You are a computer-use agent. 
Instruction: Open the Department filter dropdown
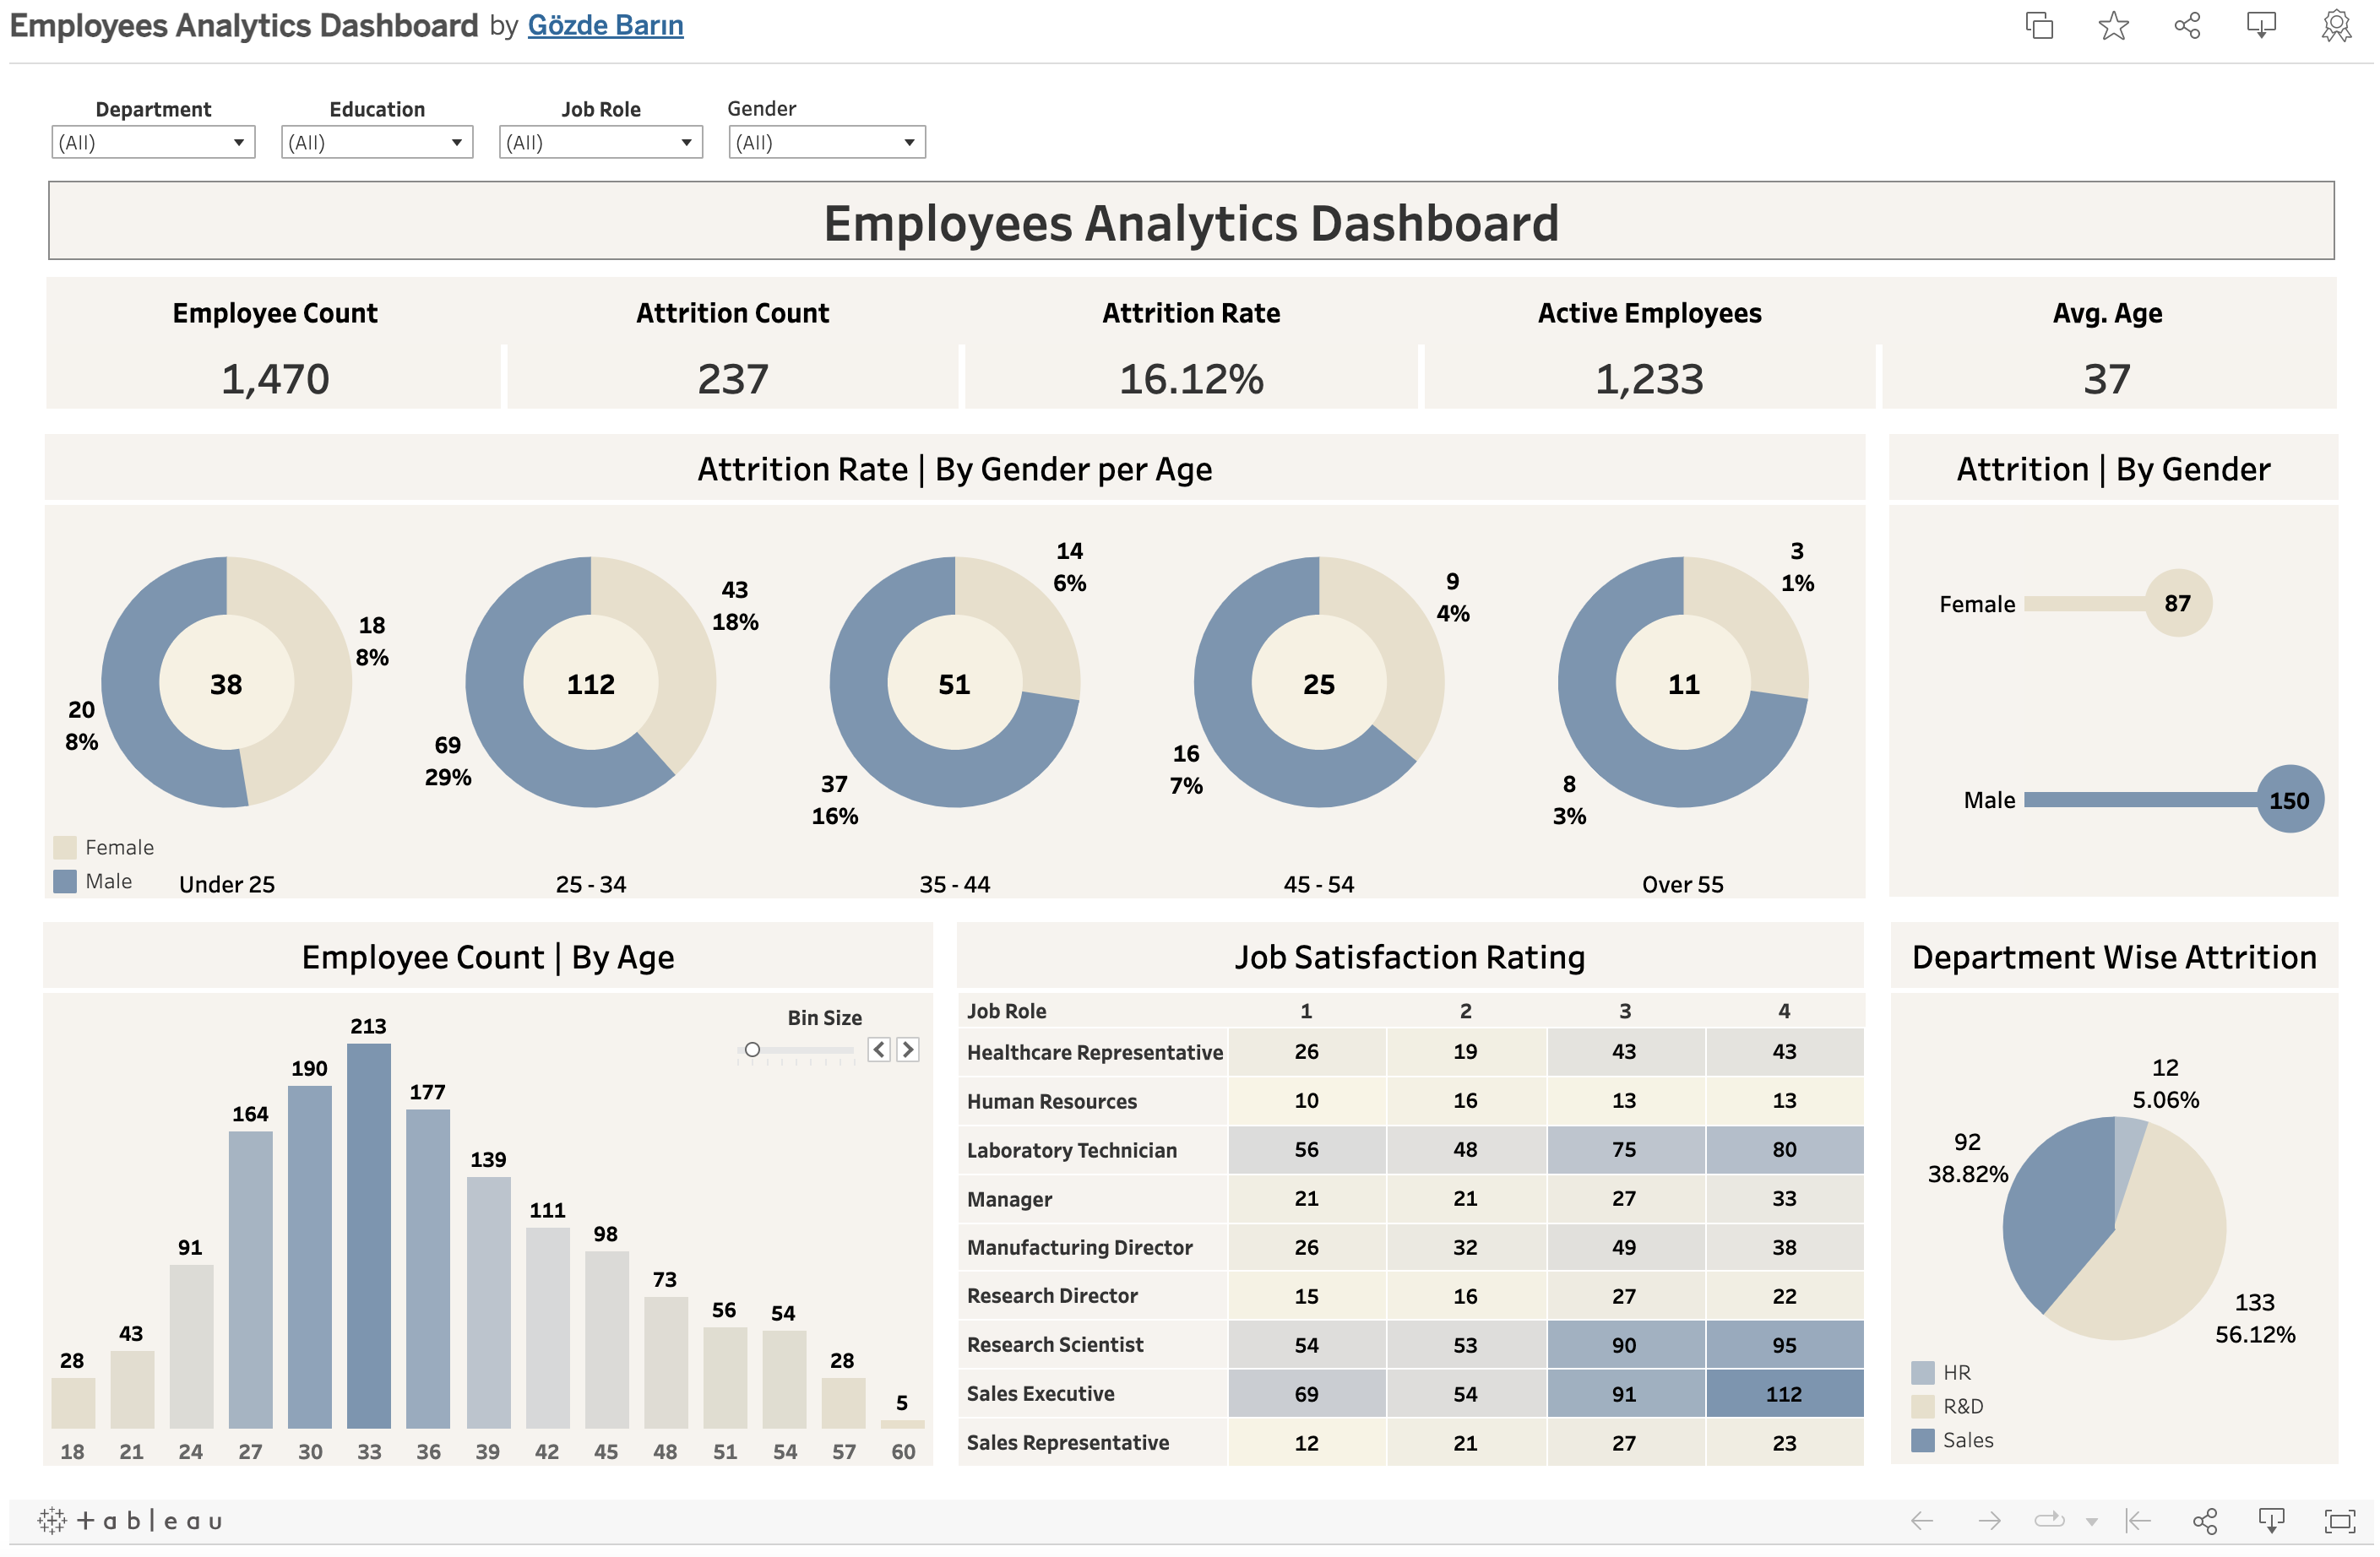pyautogui.click(x=153, y=142)
